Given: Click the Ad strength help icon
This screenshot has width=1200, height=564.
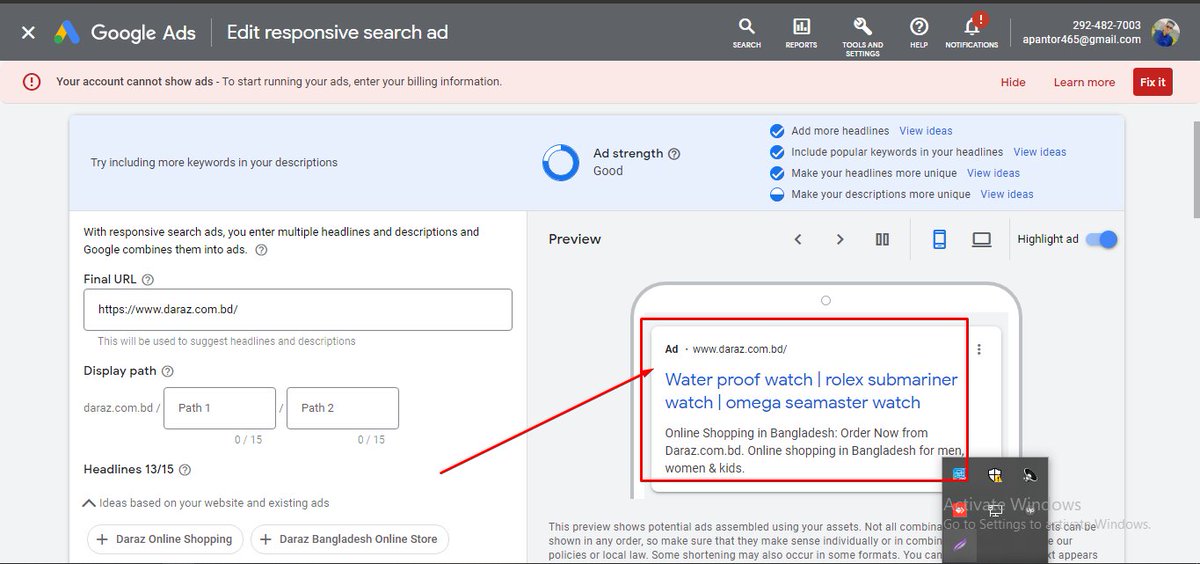Looking at the screenshot, I should pos(674,154).
